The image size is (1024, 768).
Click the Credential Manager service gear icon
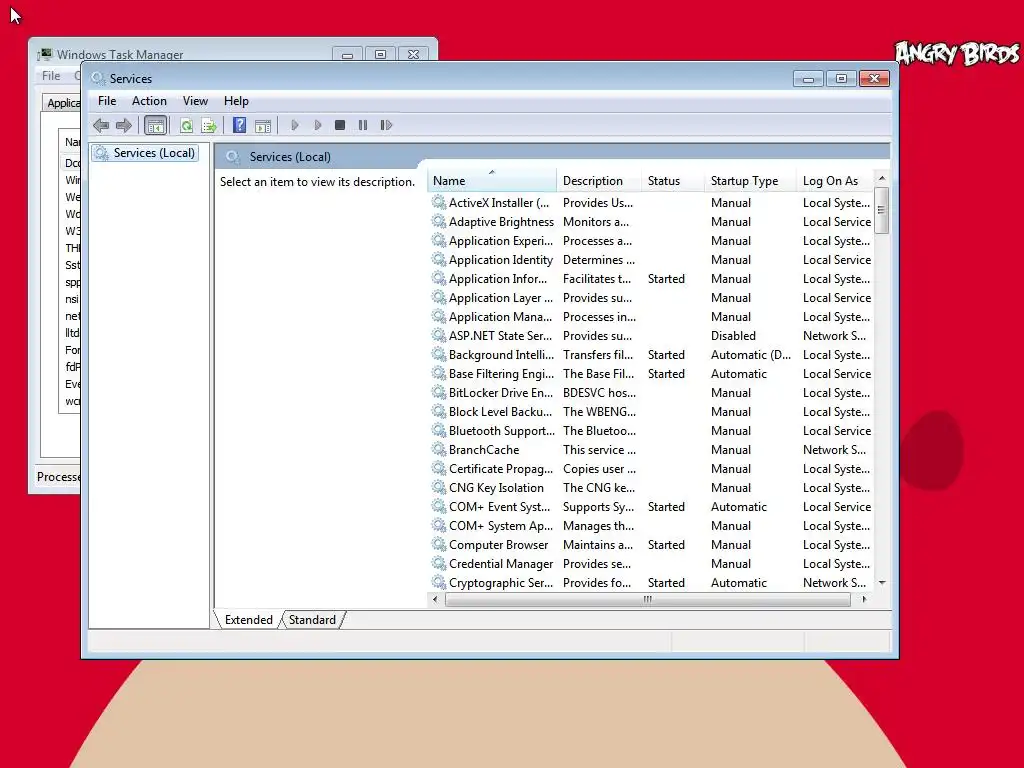pyautogui.click(x=439, y=563)
